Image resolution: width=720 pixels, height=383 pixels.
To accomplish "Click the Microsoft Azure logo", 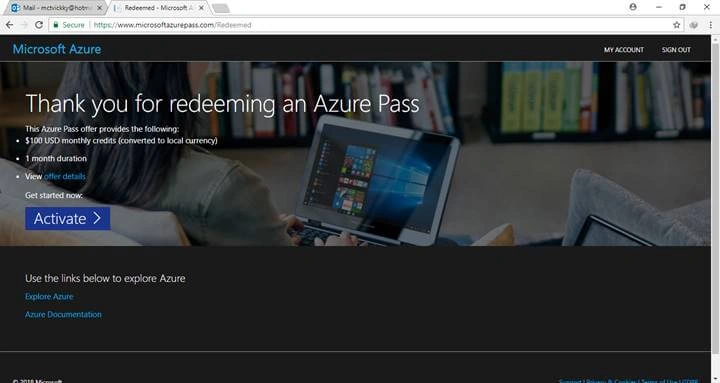I will click(57, 49).
